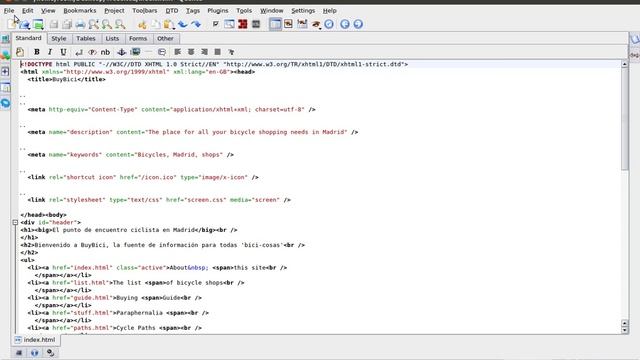The width and height of the screenshot is (640, 360).
Task: Click the Save icon
Action: [54, 24]
